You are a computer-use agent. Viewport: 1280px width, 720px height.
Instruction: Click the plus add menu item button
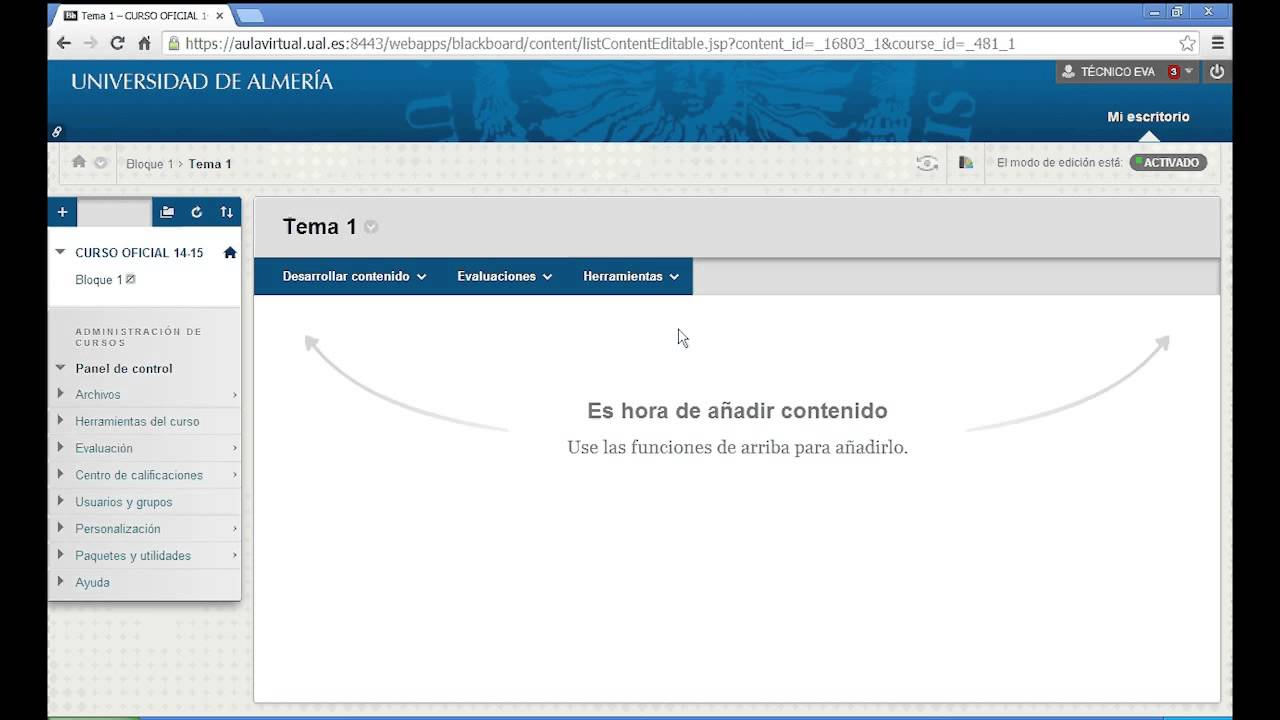(x=62, y=212)
